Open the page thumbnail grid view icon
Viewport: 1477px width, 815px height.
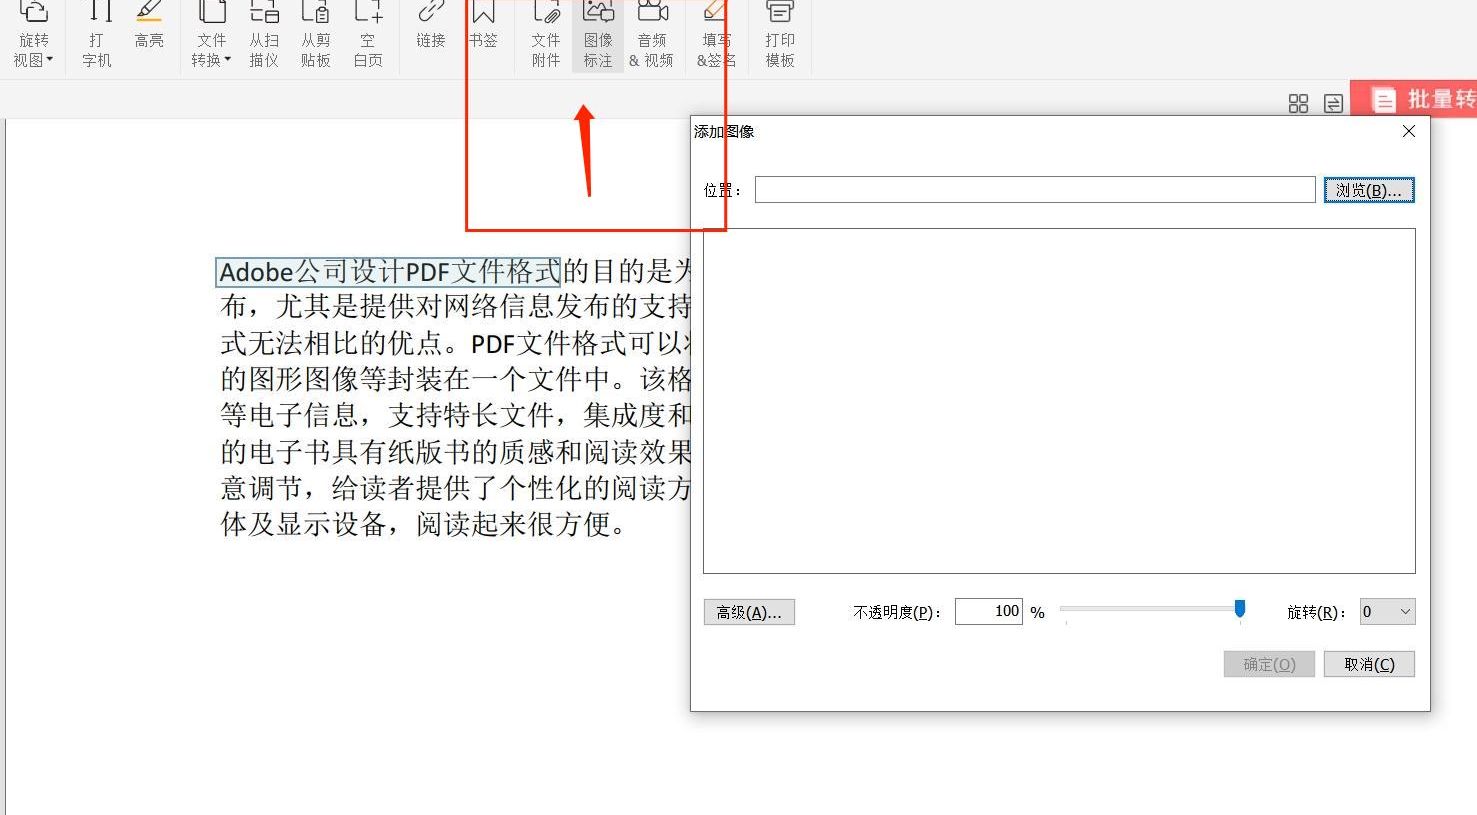pyautogui.click(x=1298, y=103)
